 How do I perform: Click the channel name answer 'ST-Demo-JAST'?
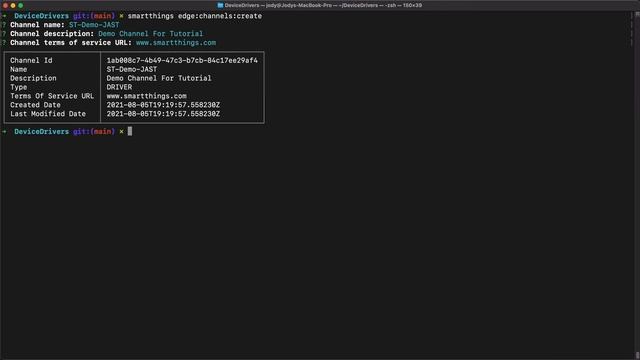pyautogui.click(x=94, y=25)
